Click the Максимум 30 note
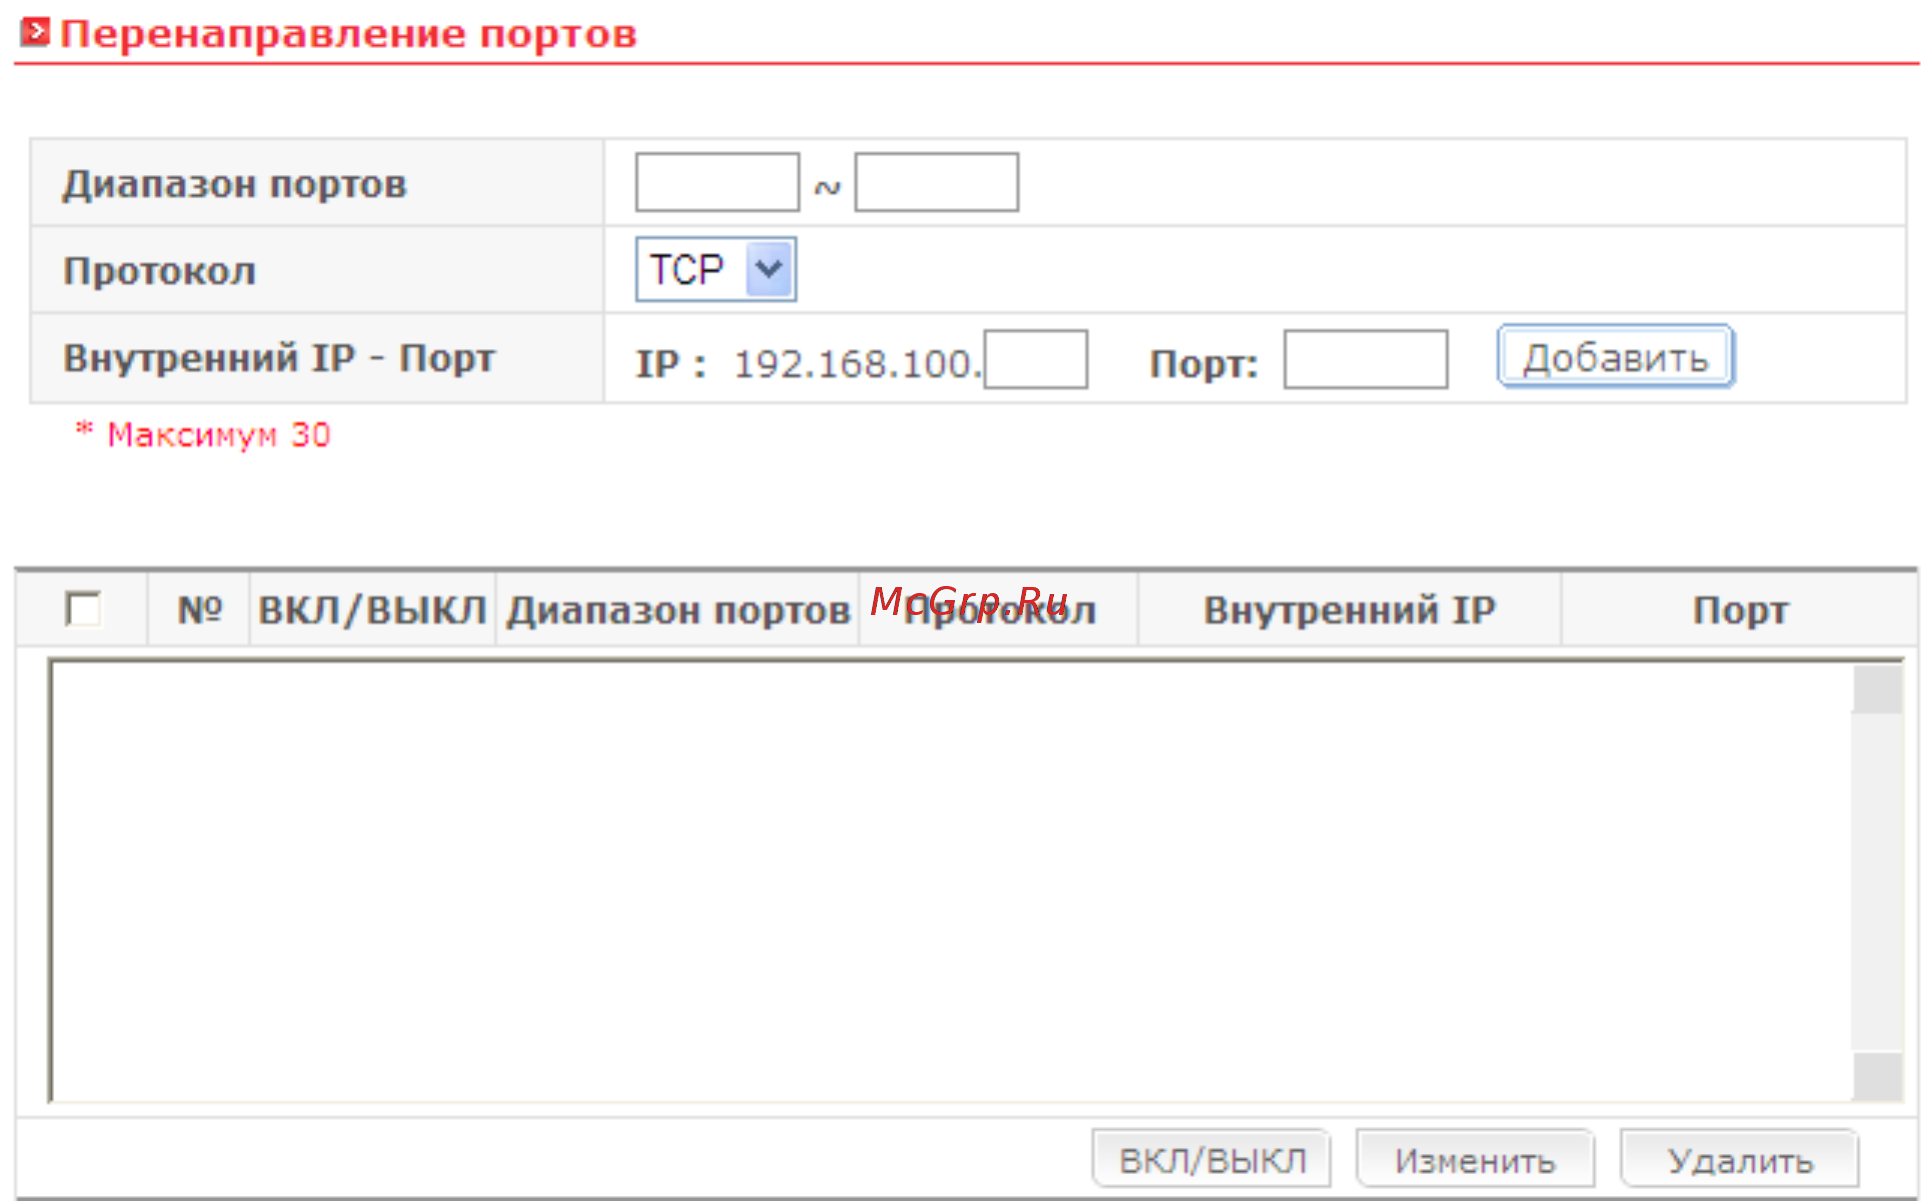 203,435
